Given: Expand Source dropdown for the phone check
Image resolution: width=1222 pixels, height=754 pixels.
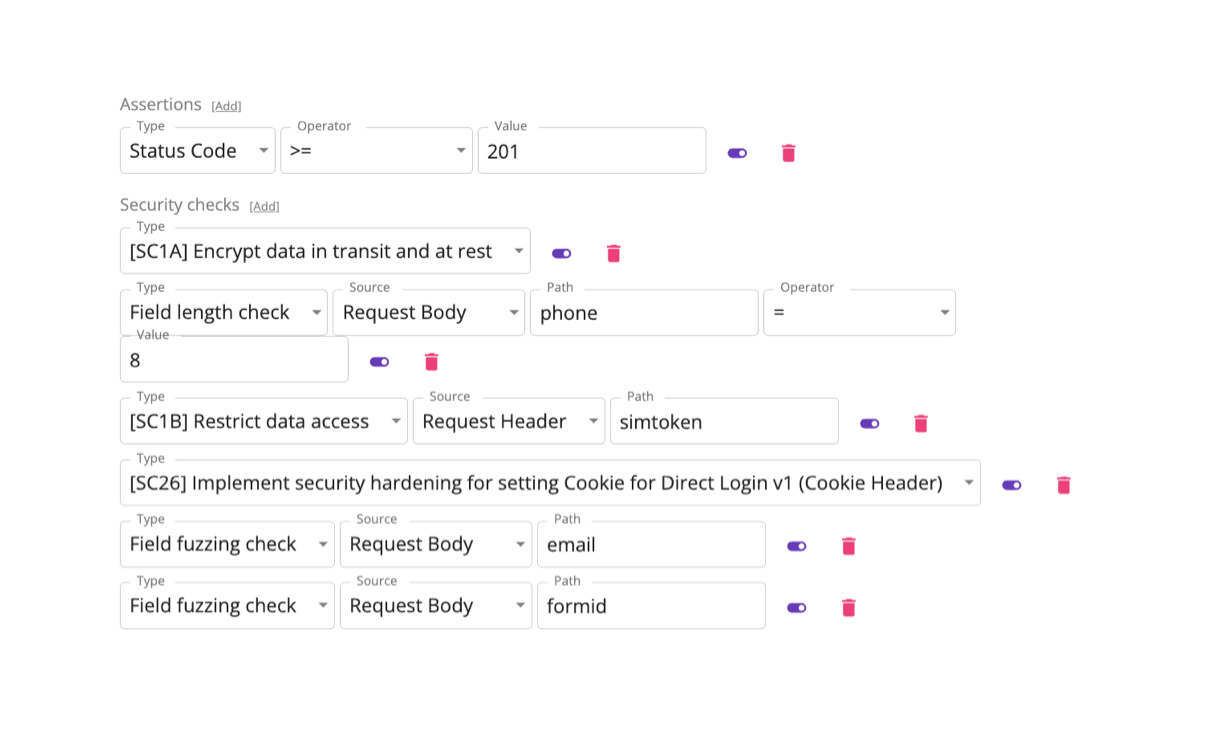Looking at the screenshot, I should coord(428,313).
